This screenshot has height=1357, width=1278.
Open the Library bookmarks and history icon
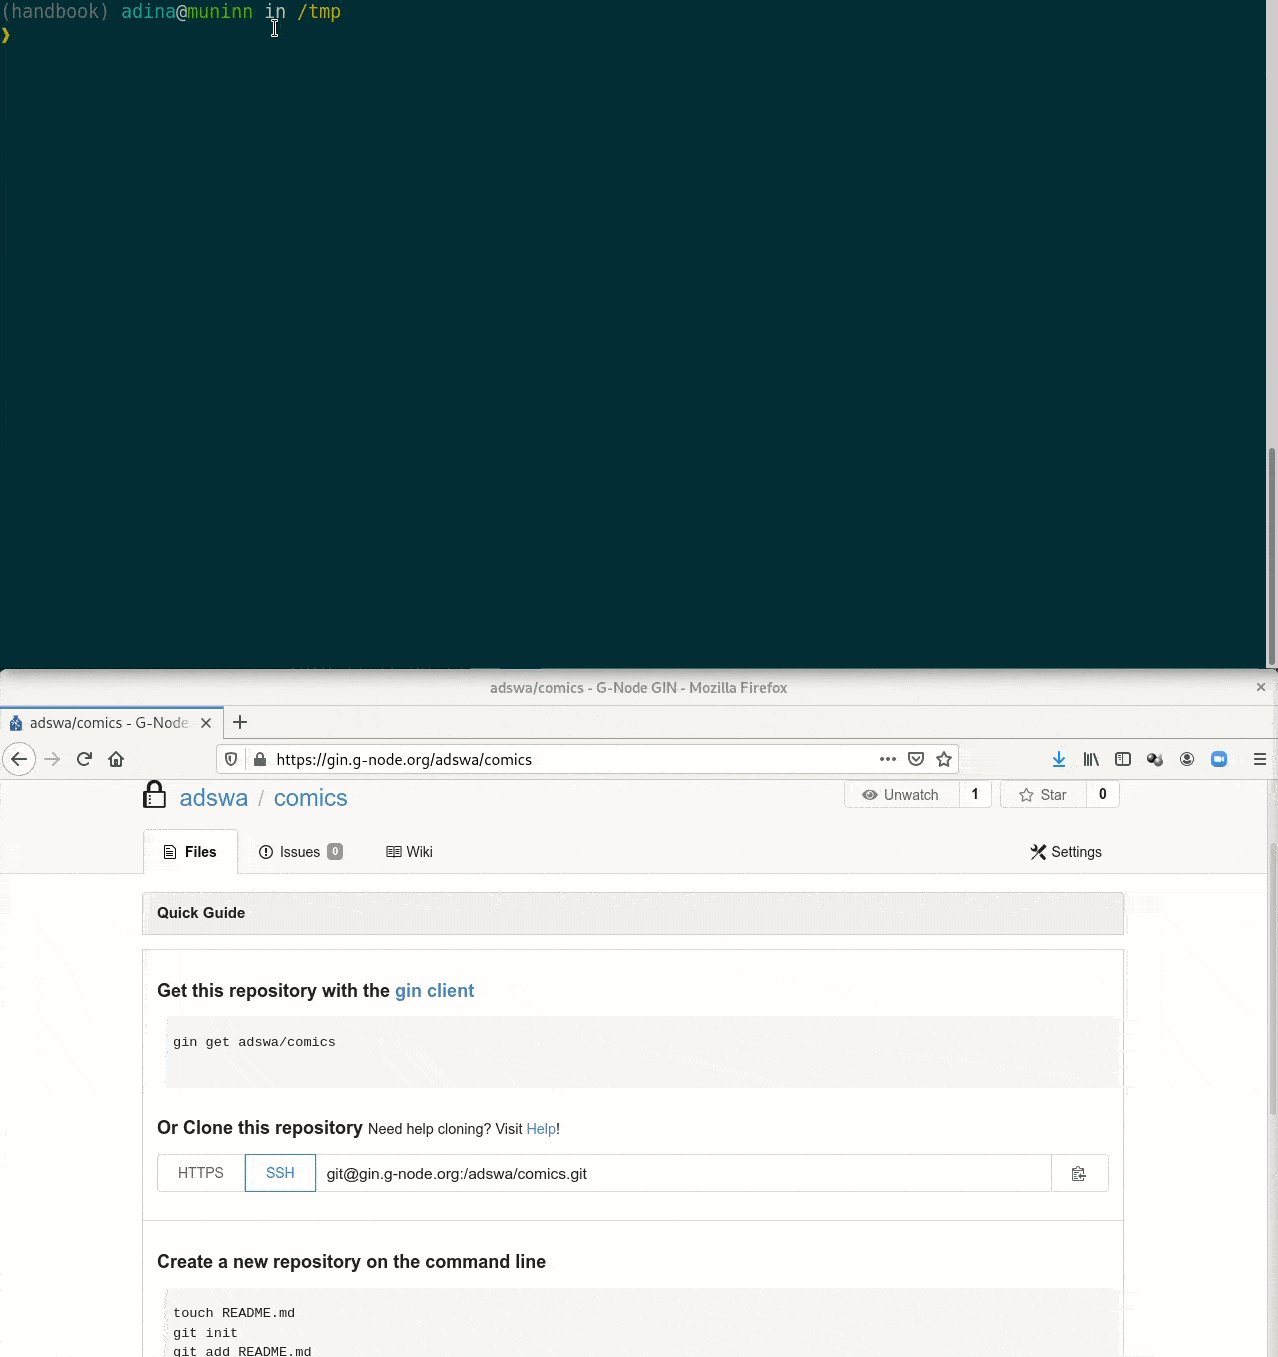(1091, 759)
